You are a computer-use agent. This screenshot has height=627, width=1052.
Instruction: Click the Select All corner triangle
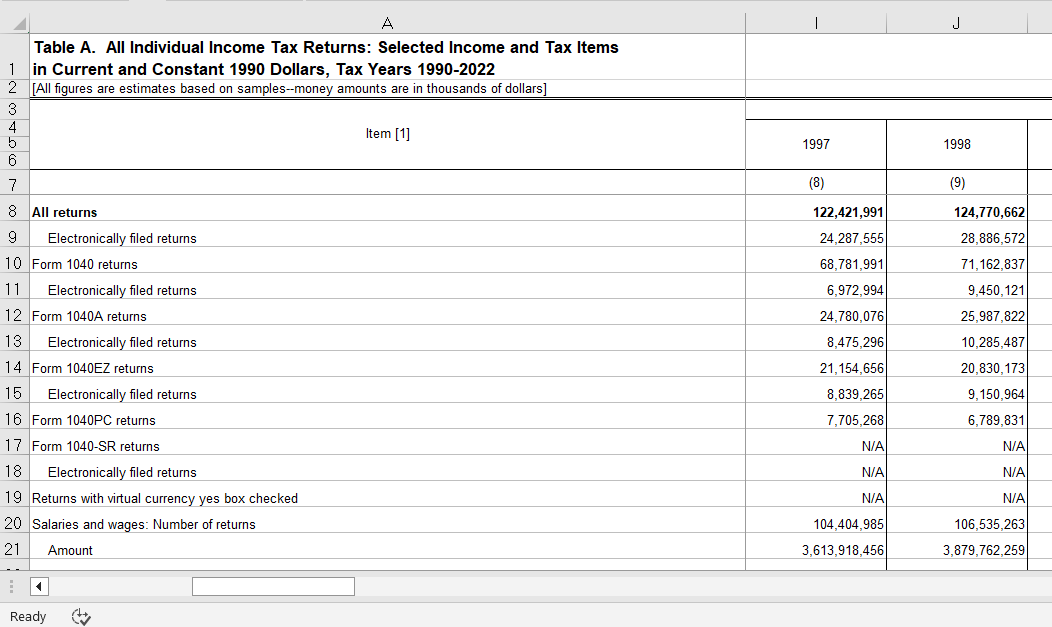pyautogui.click(x=19, y=24)
